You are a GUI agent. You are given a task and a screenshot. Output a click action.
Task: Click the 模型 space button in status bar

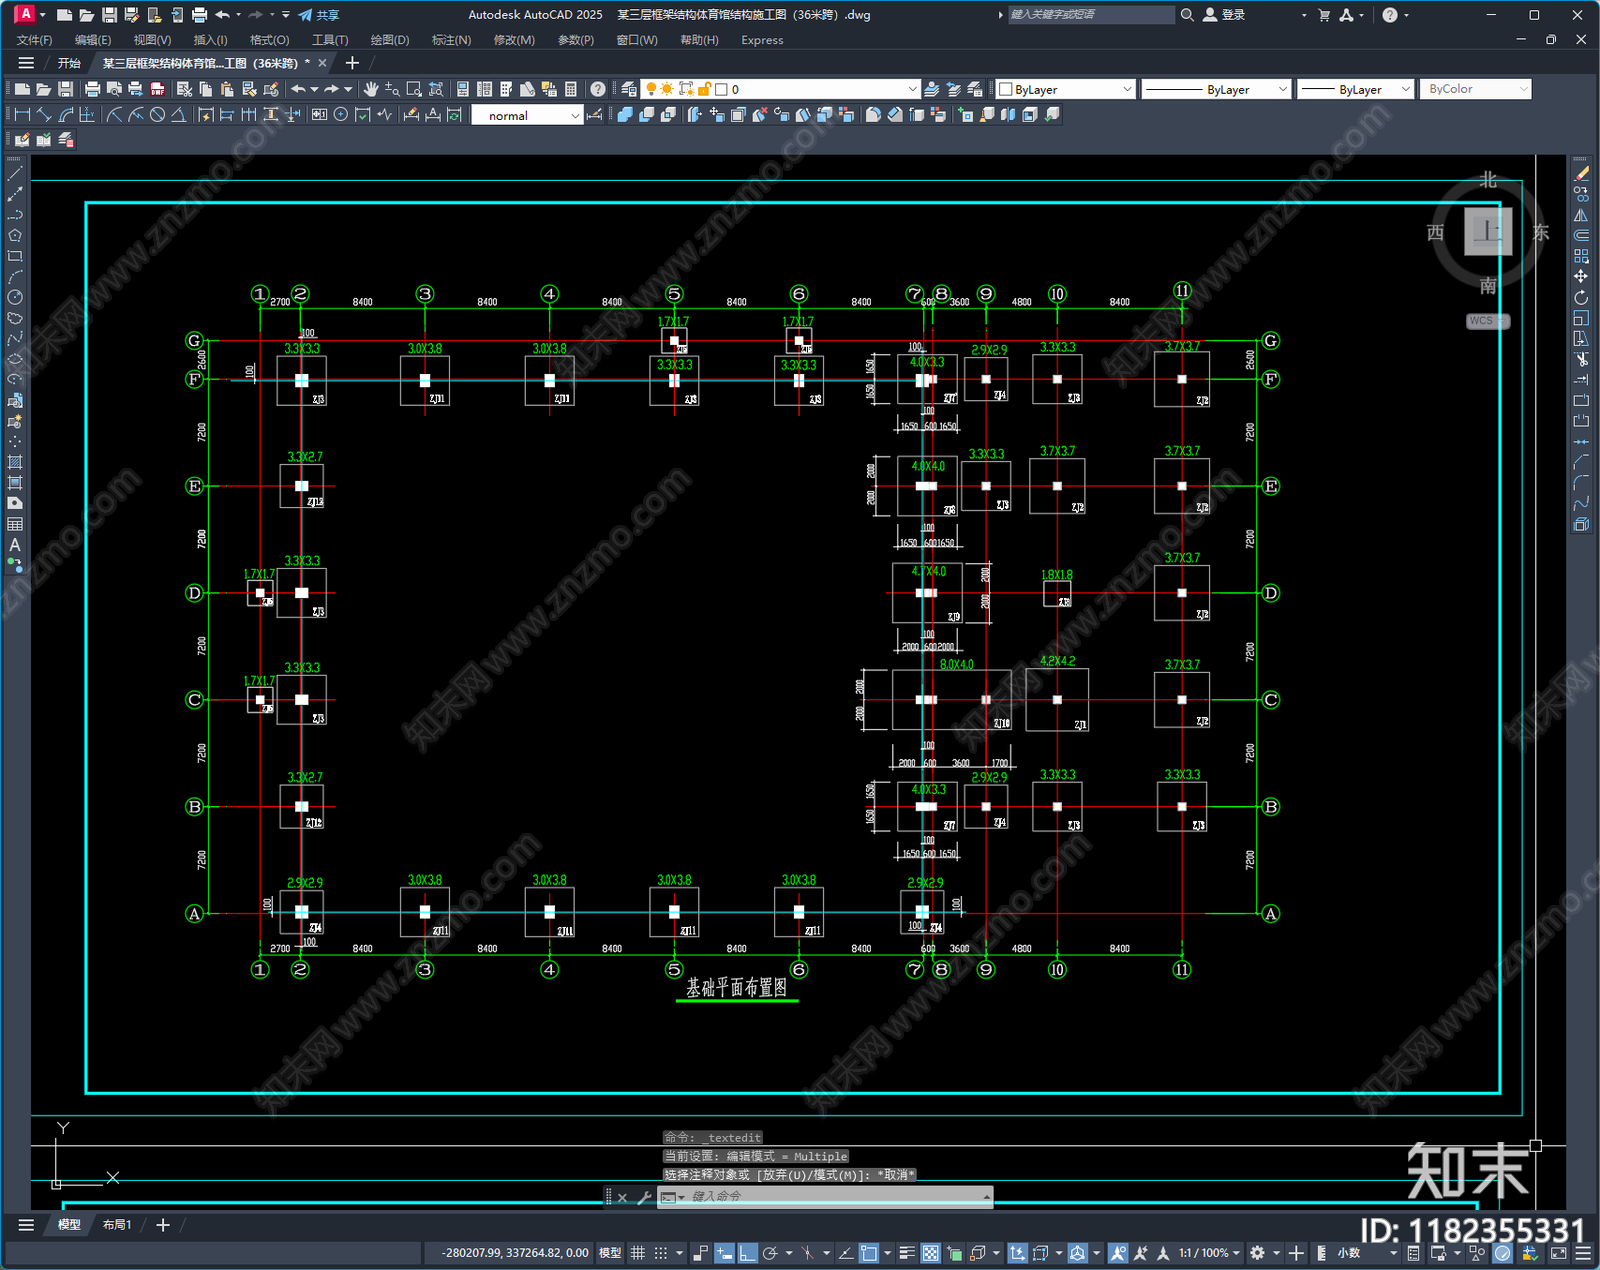[610, 1253]
